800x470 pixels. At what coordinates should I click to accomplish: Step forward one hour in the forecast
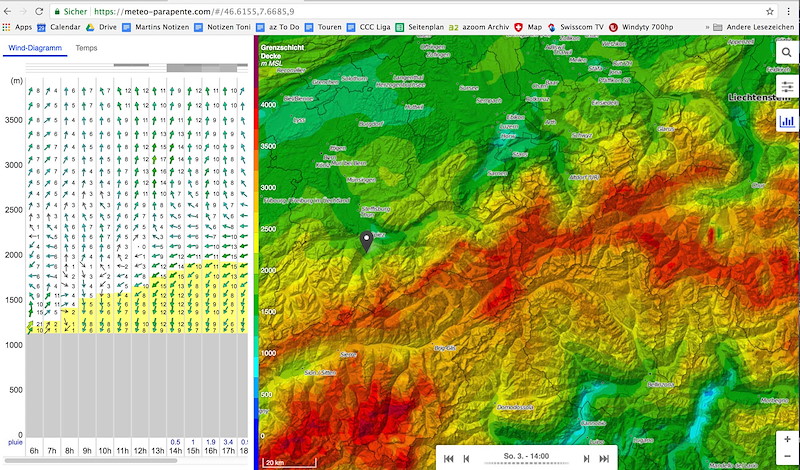[x=586, y=458]
